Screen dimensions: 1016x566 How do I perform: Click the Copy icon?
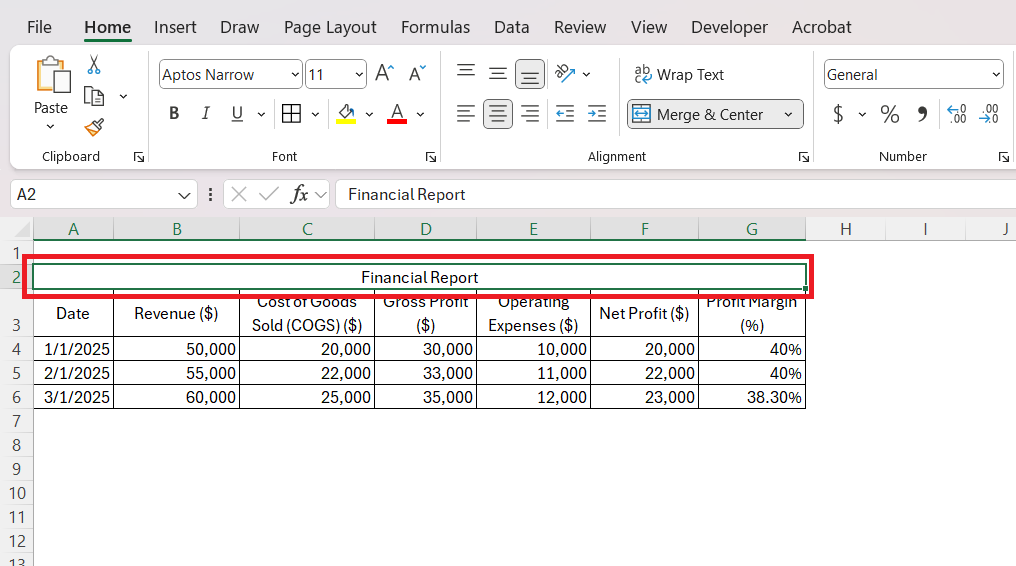click(94, 96)
